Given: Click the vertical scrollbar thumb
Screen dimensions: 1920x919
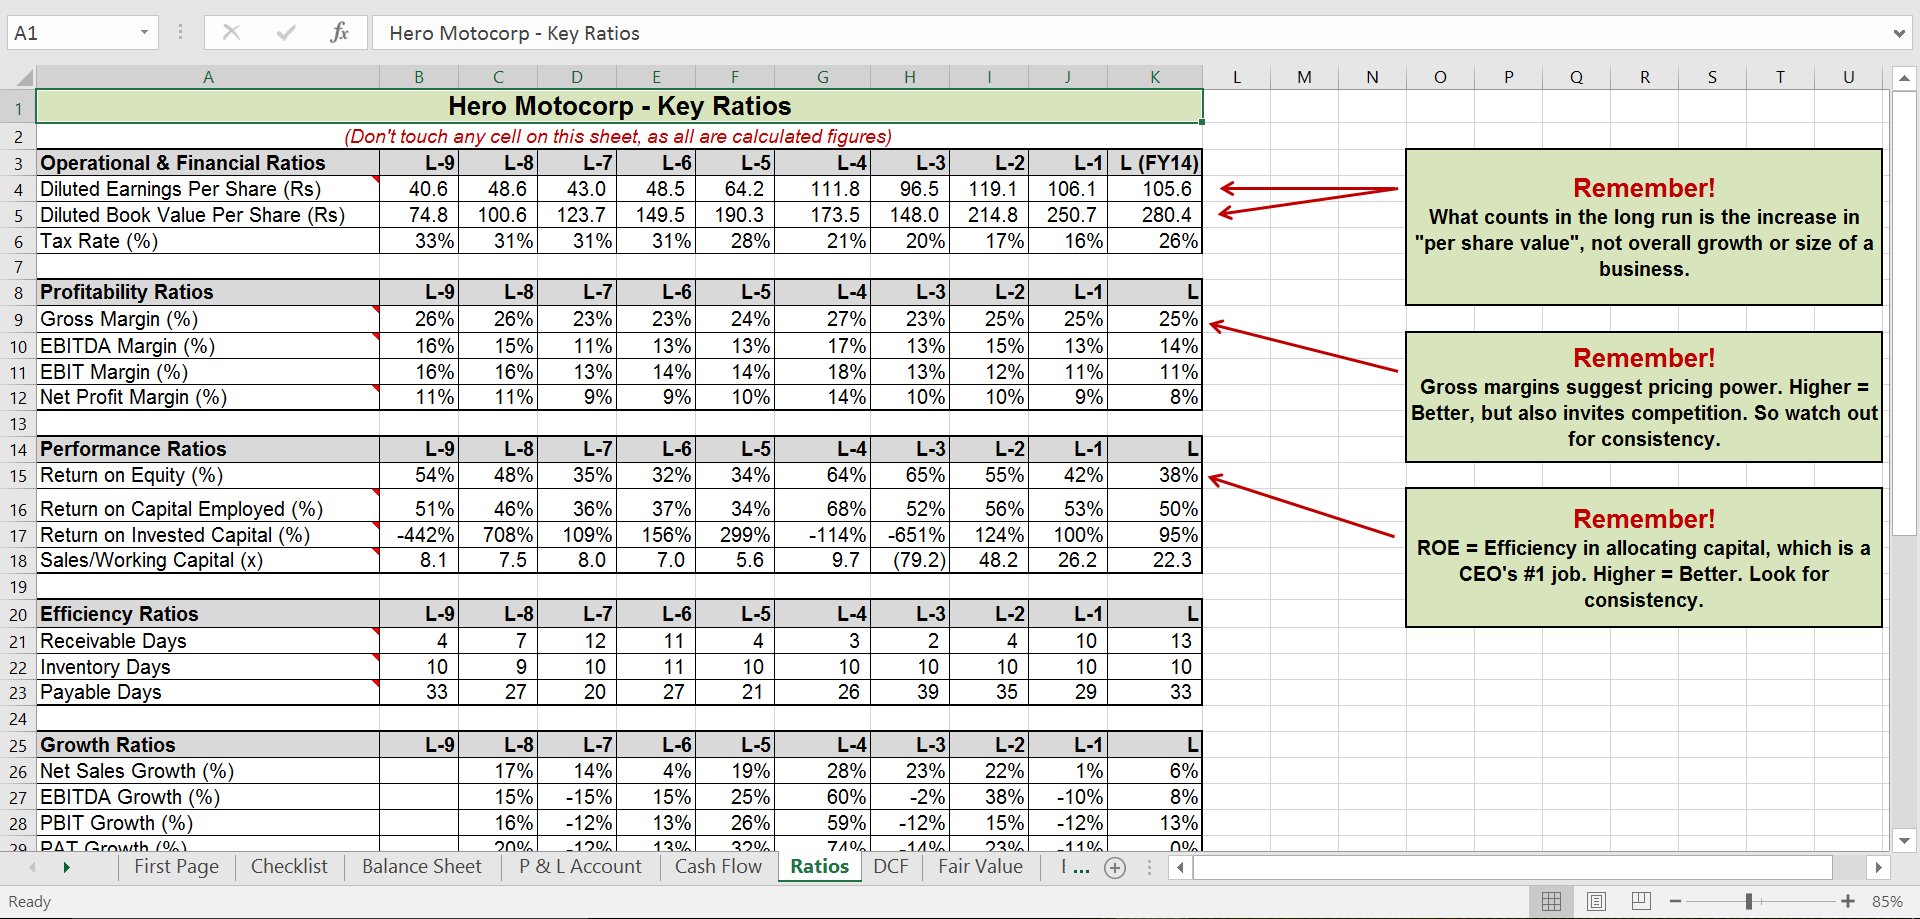Looking at the screenshot, I should click(1904, 313).
